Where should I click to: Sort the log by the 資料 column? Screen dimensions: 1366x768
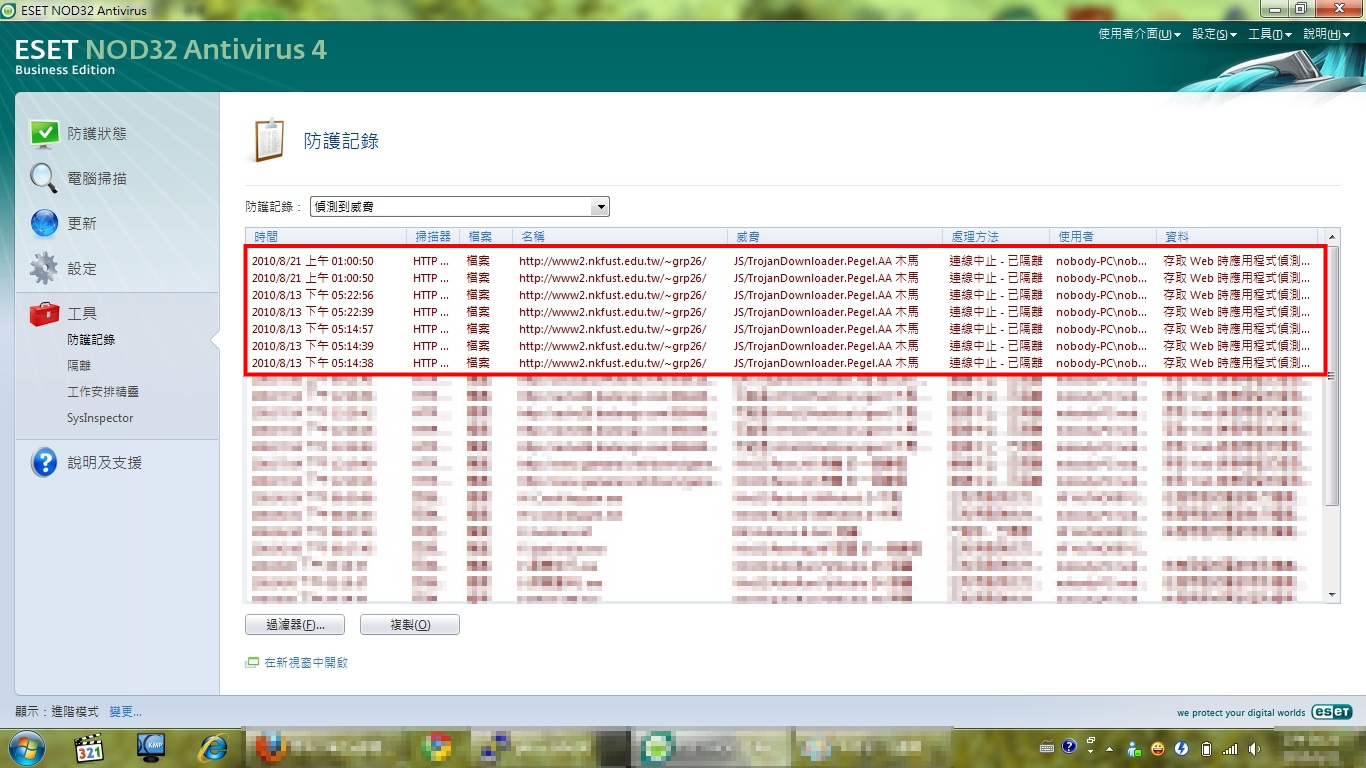(1238, 237)
